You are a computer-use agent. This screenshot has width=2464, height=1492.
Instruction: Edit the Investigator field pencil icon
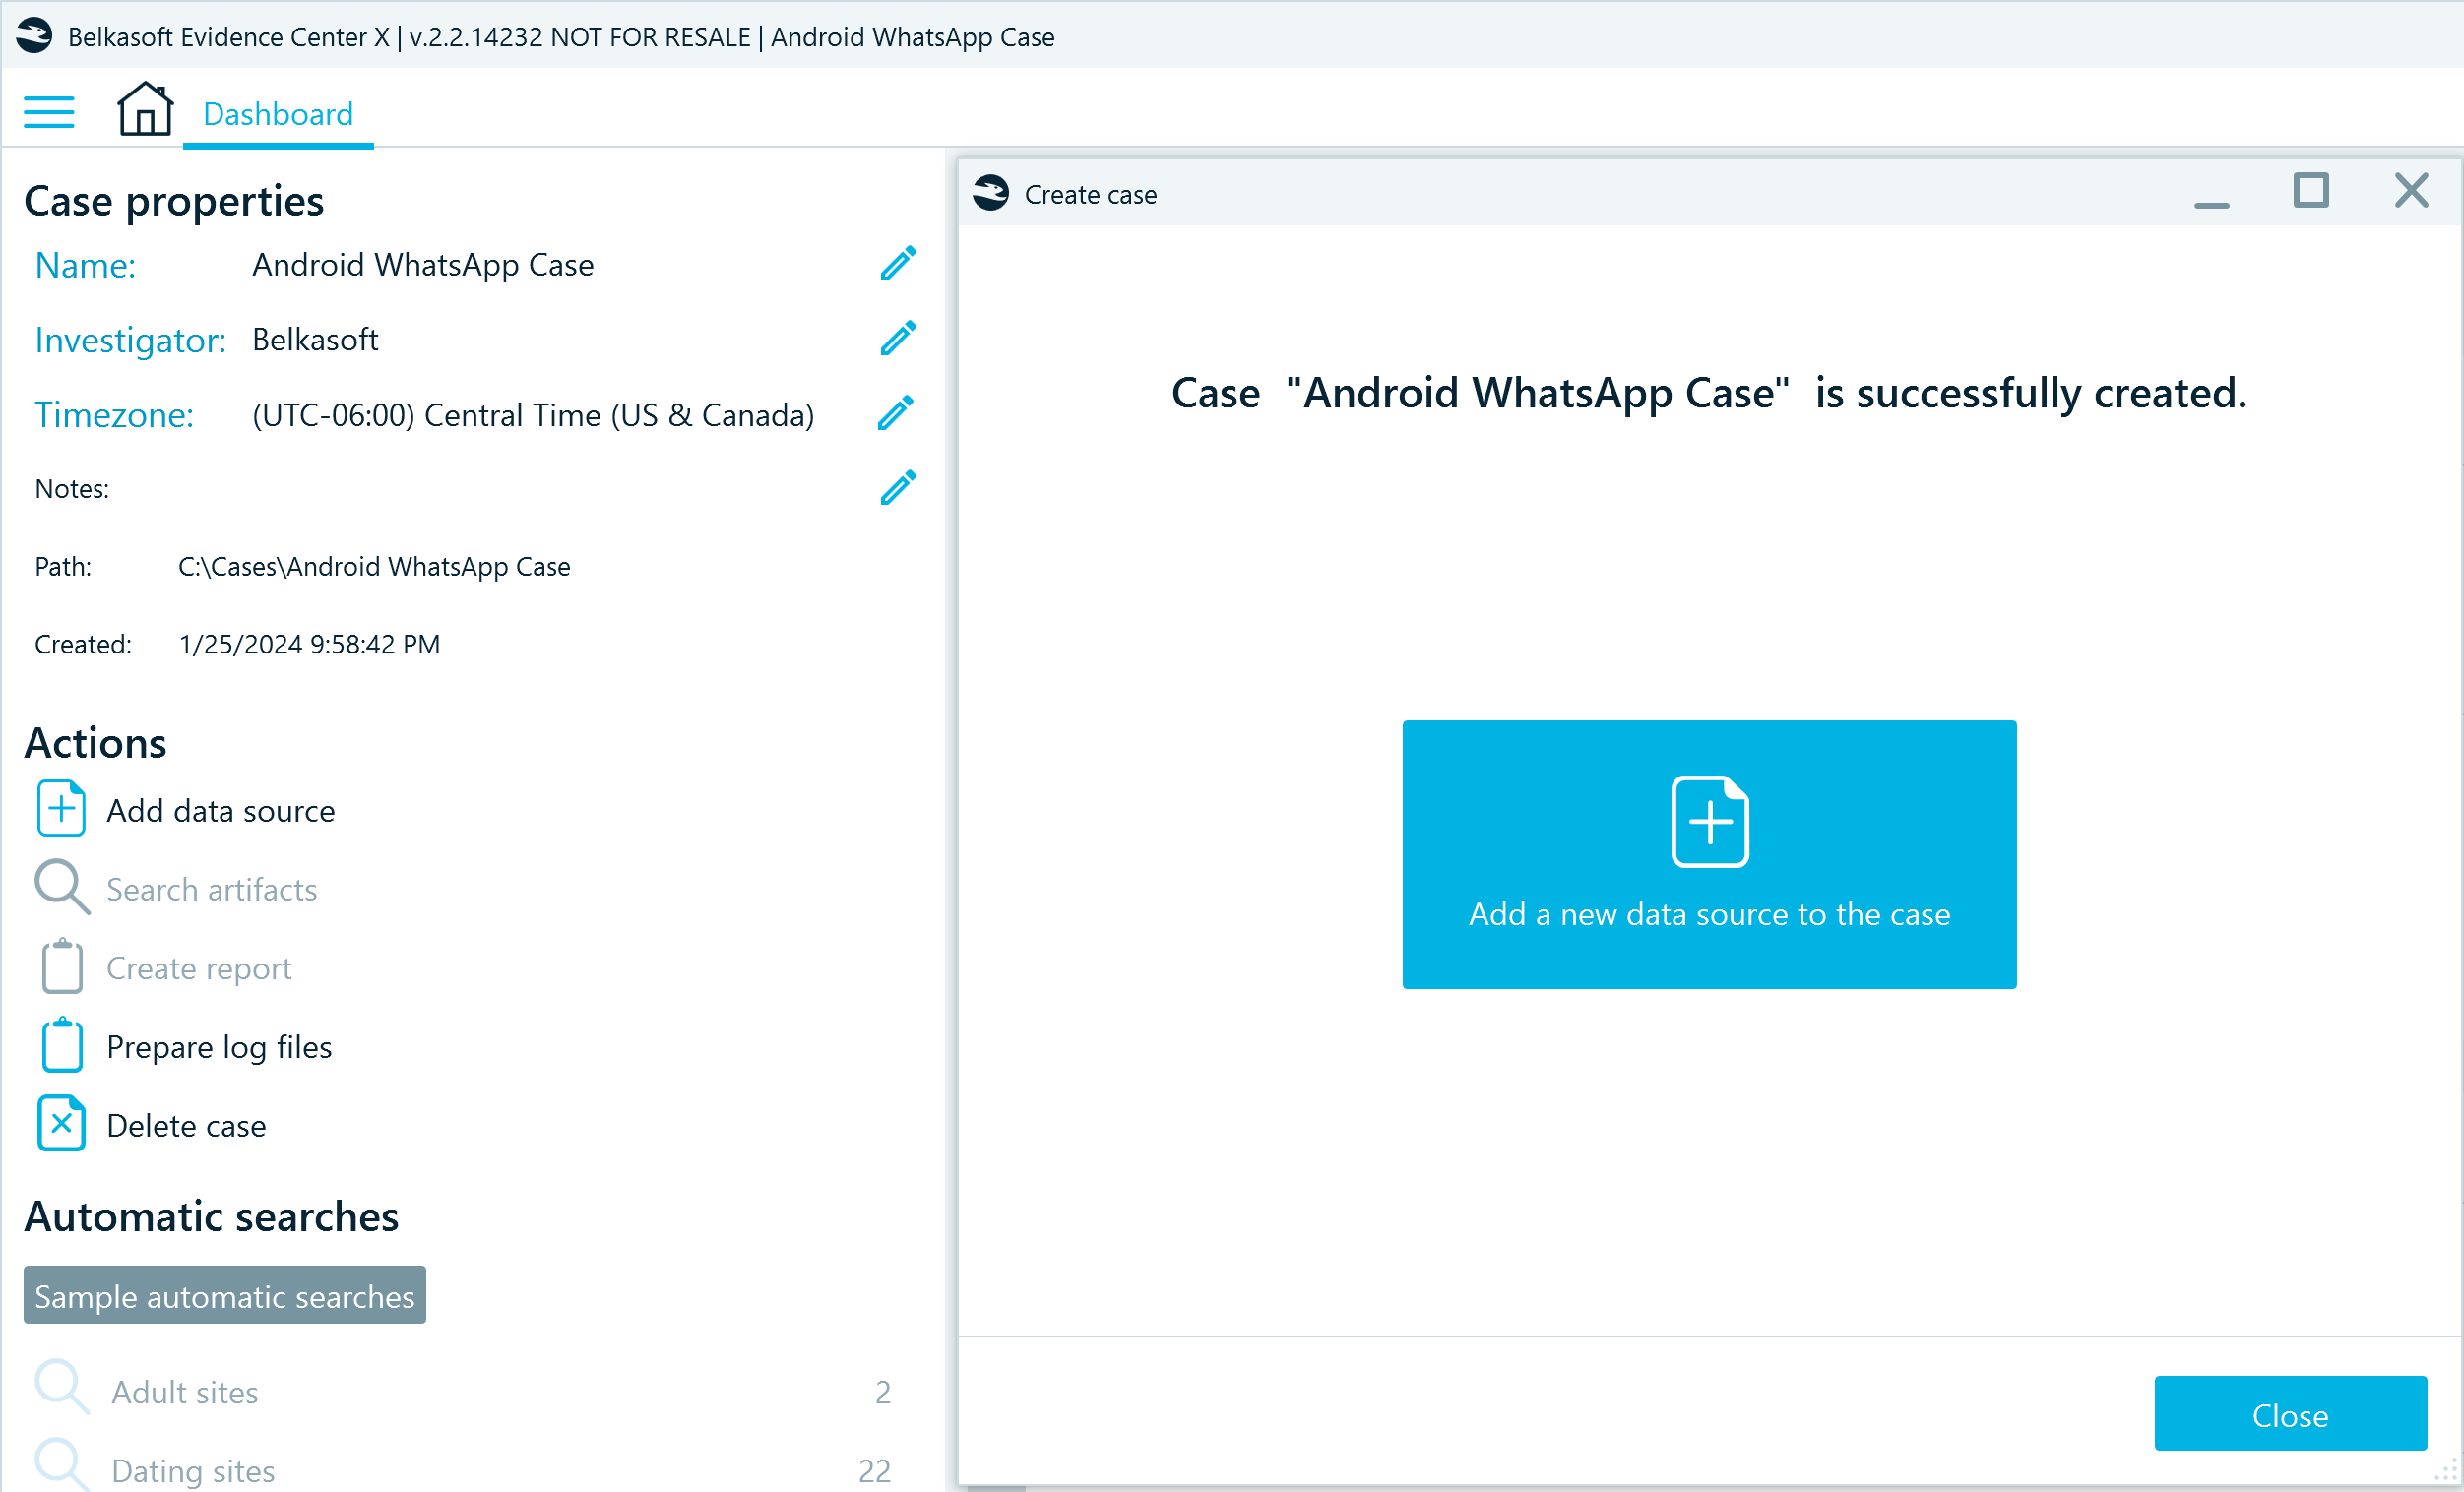coord(898,339)
